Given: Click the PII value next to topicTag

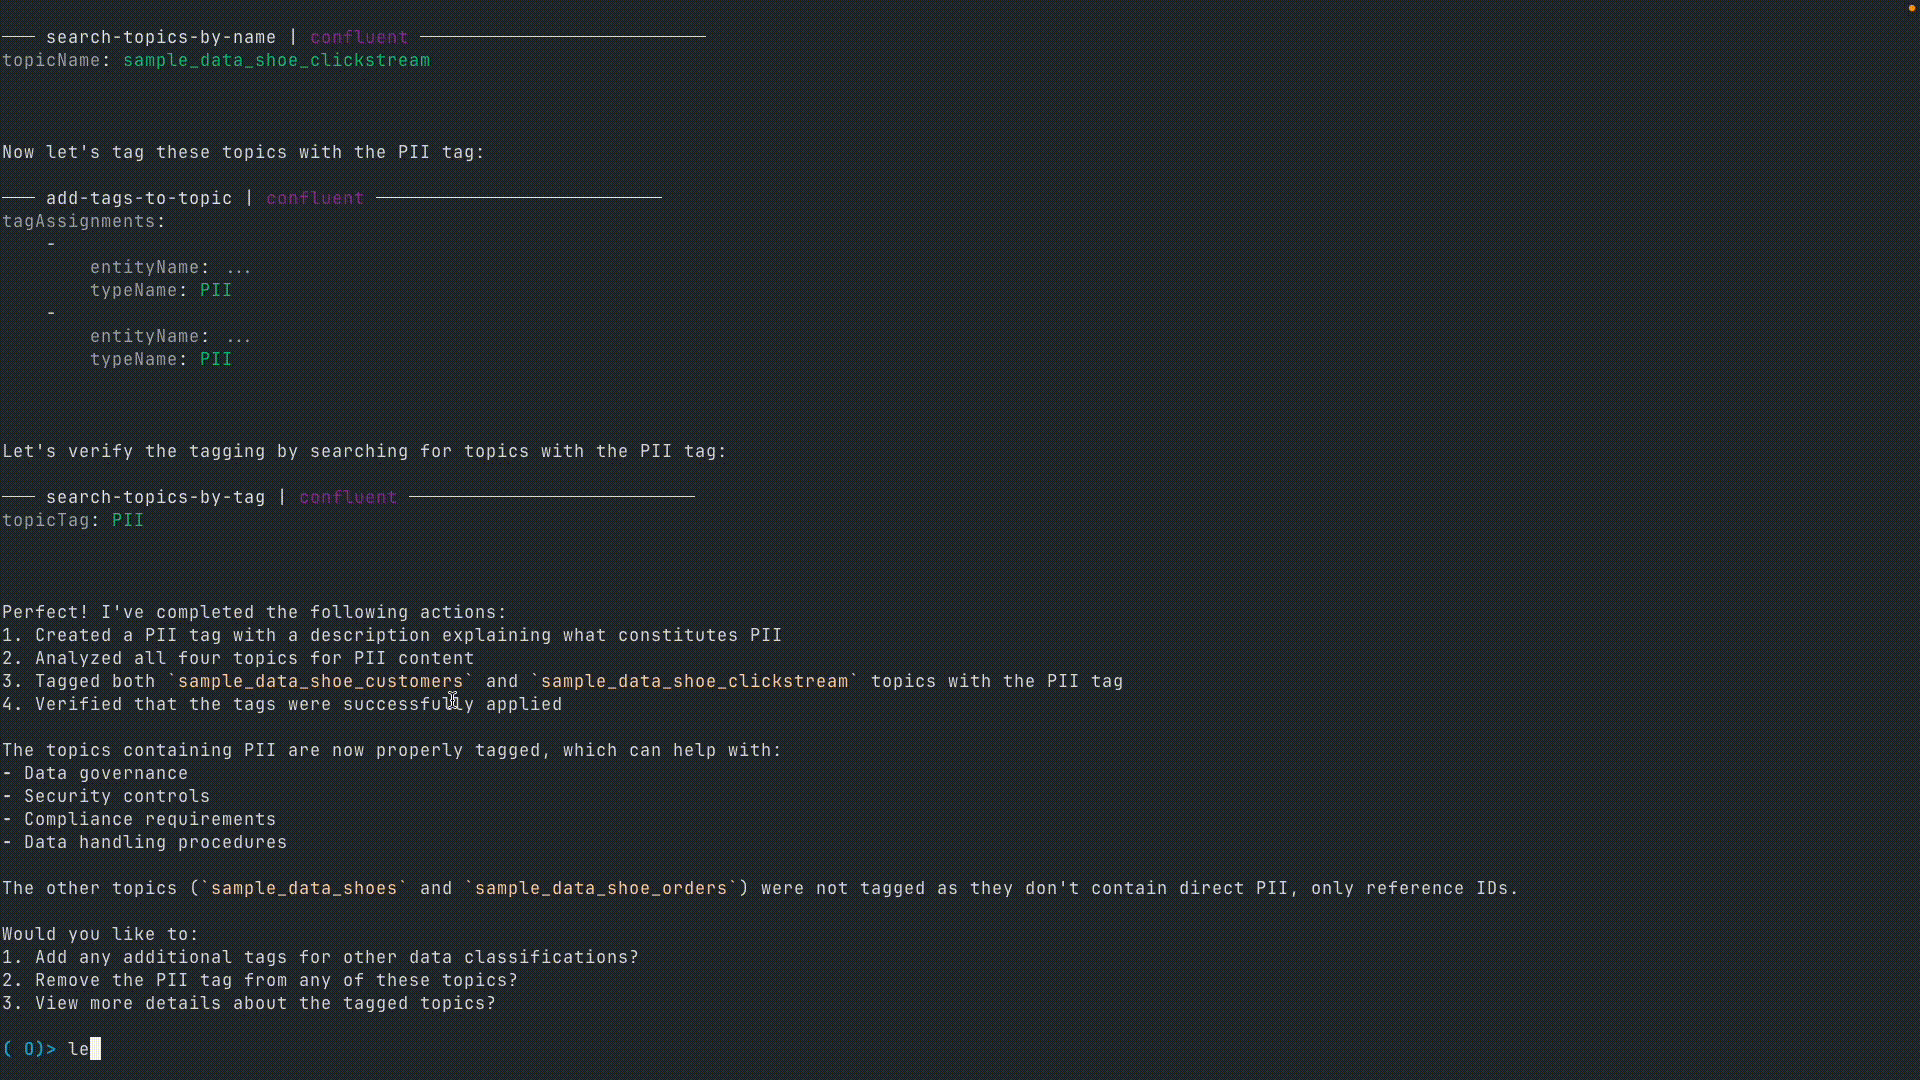Looking at the screenshot, I should point(127,520).
